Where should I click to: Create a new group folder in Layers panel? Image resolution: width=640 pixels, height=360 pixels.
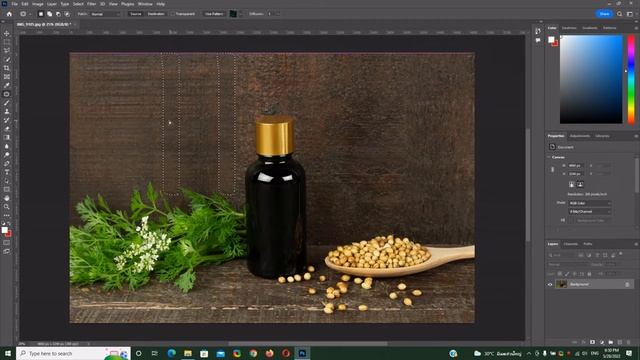(611, 342)
